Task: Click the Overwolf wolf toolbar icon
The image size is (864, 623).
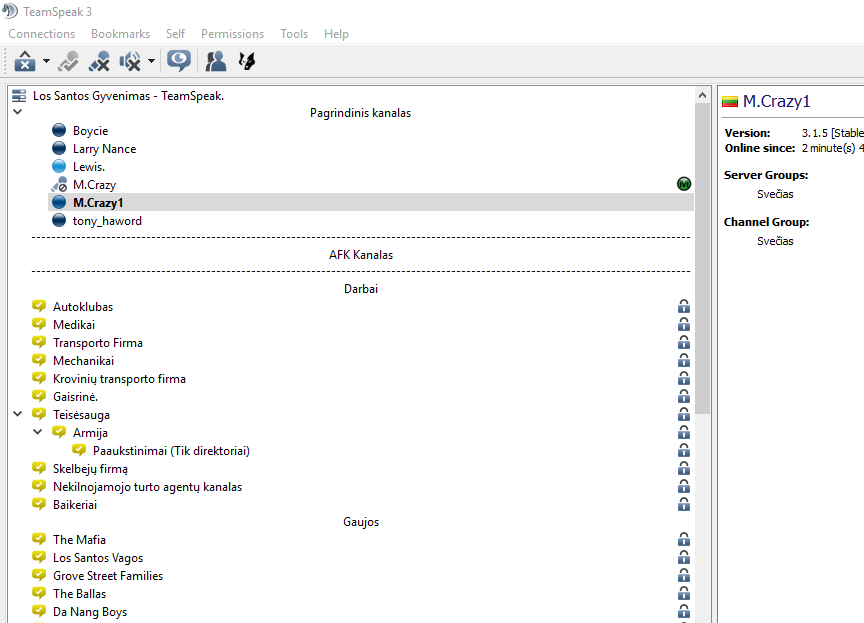Action: click(247, 61)
